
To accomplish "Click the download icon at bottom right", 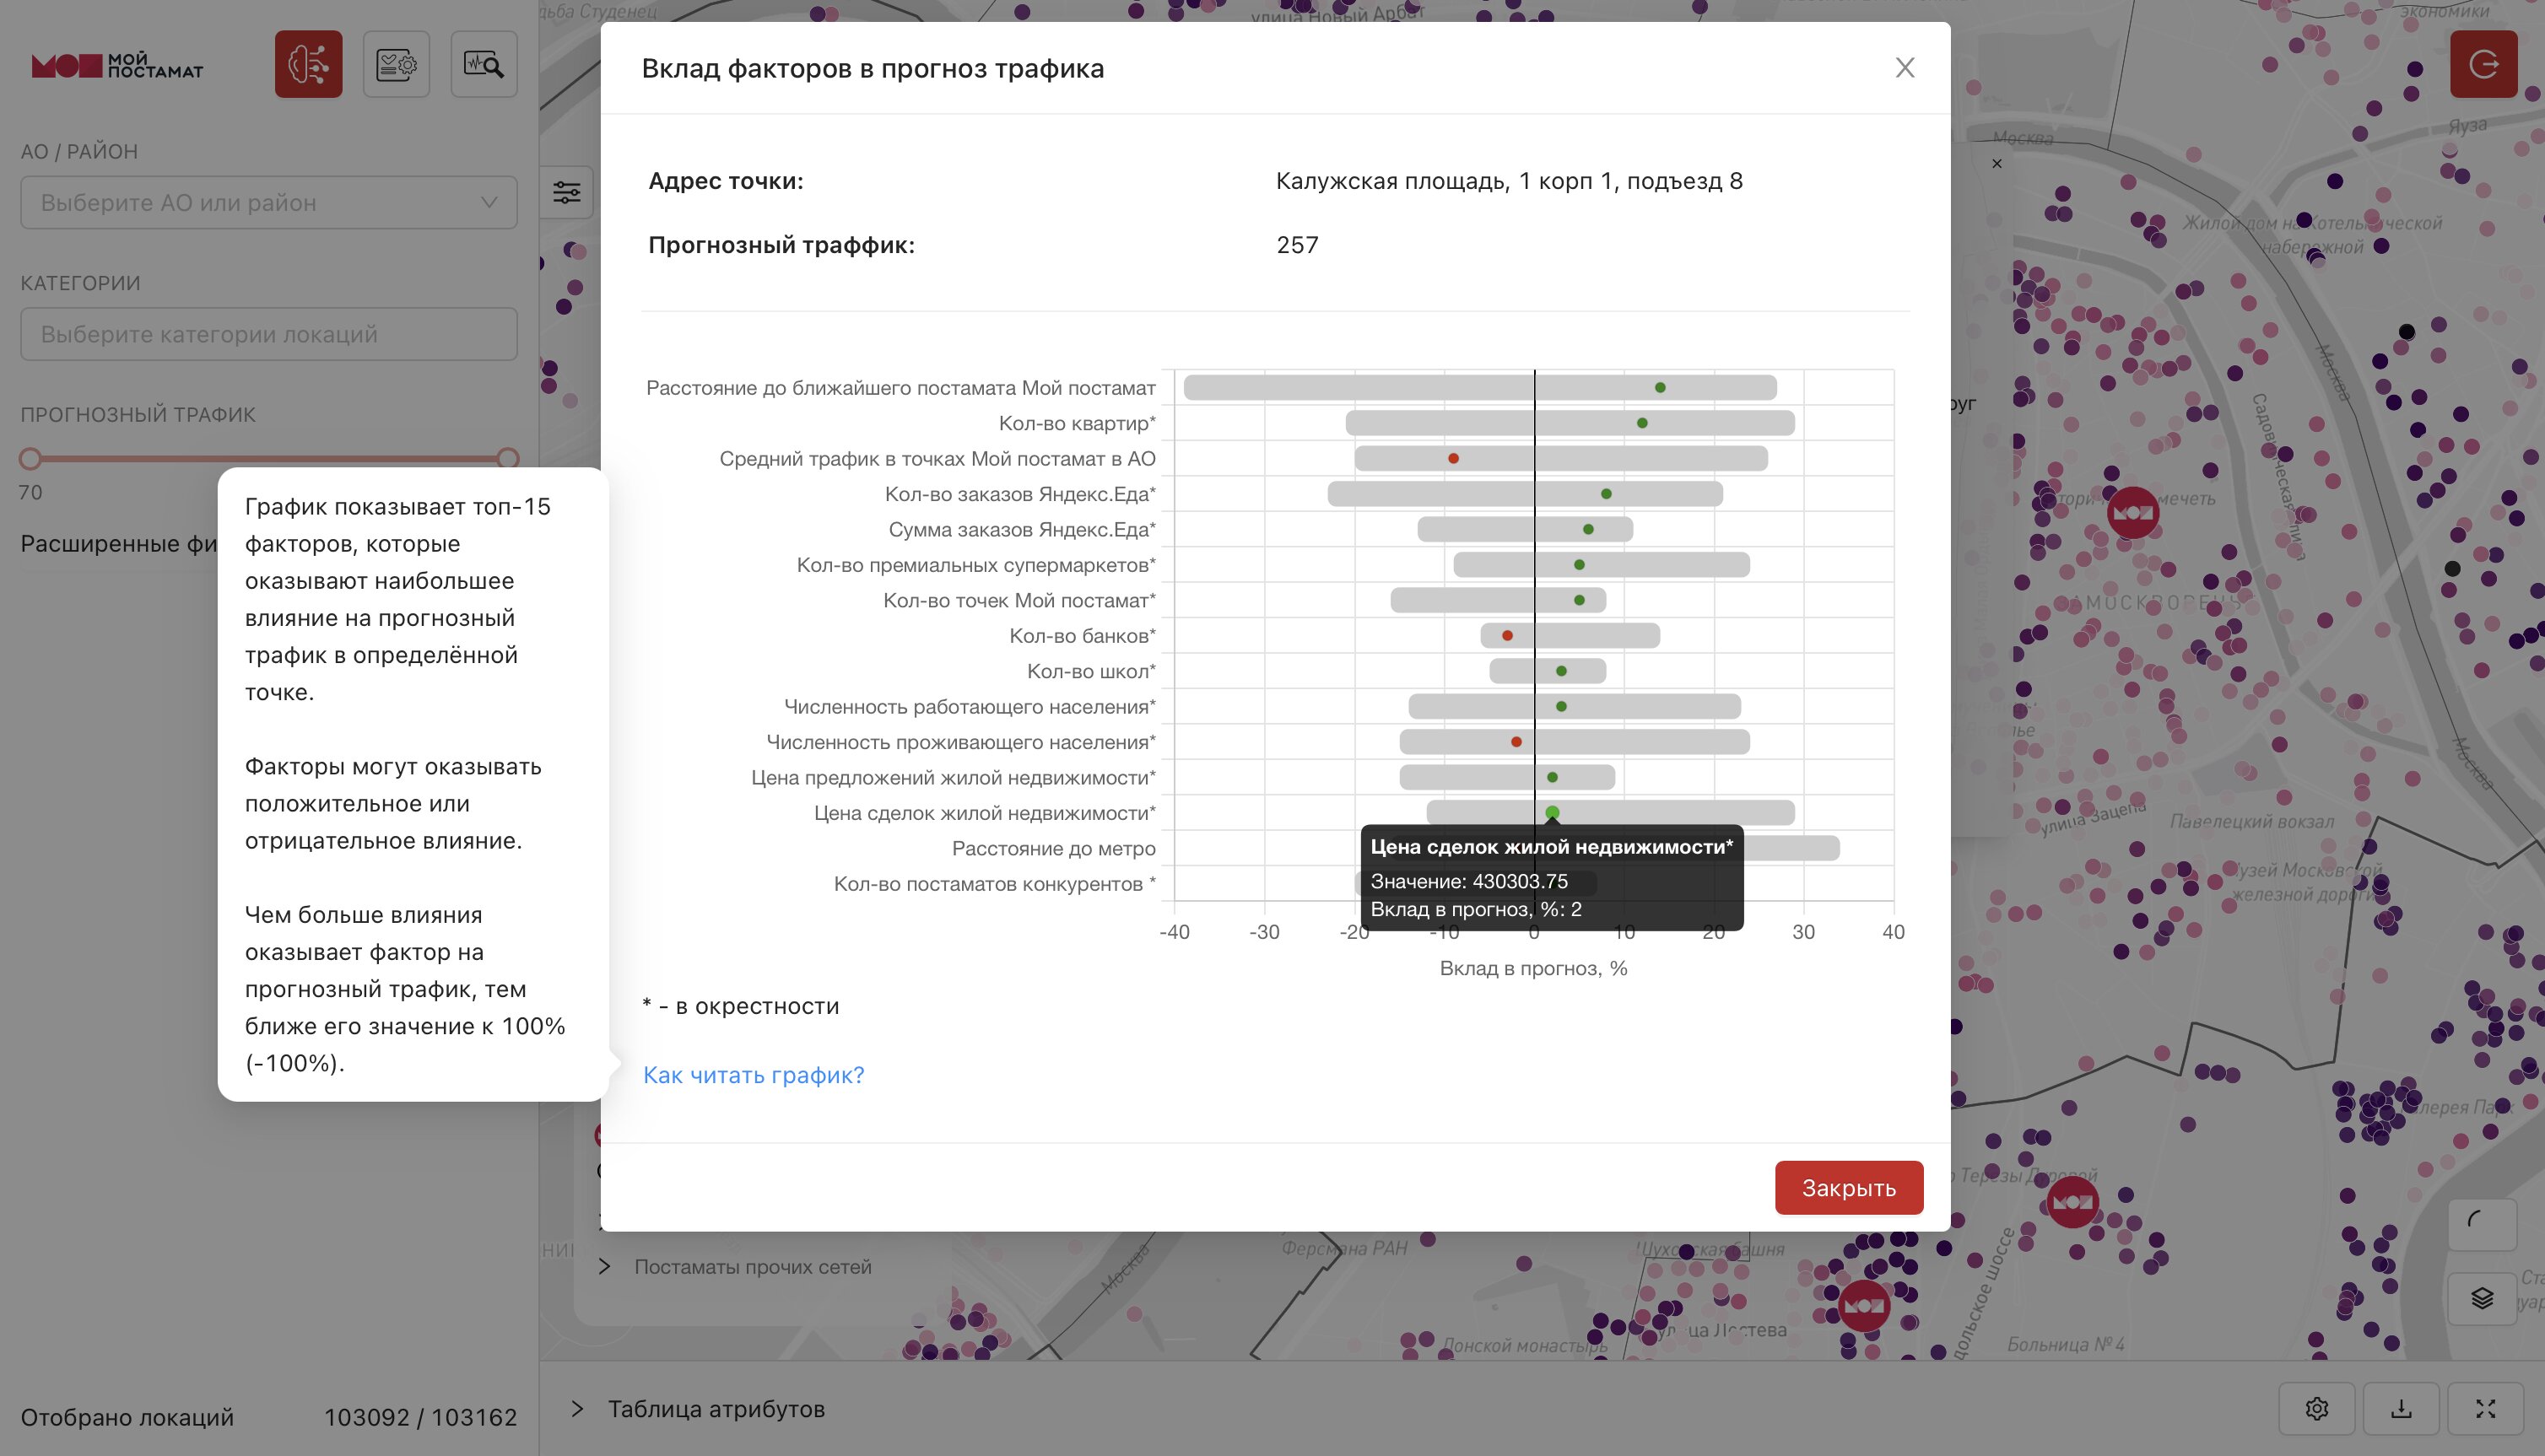I will coord(2401,1409).
